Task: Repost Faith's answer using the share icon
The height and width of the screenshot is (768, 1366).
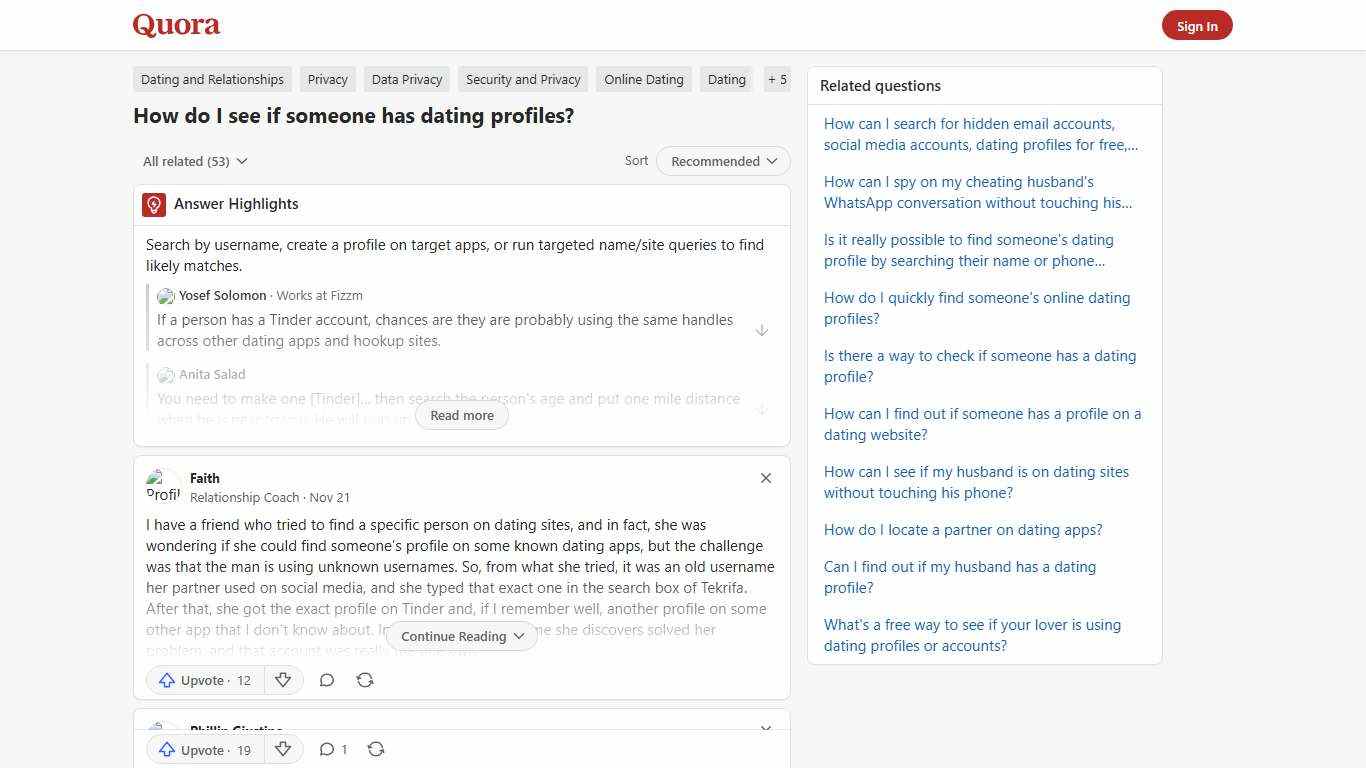Action: click(365, 680)
